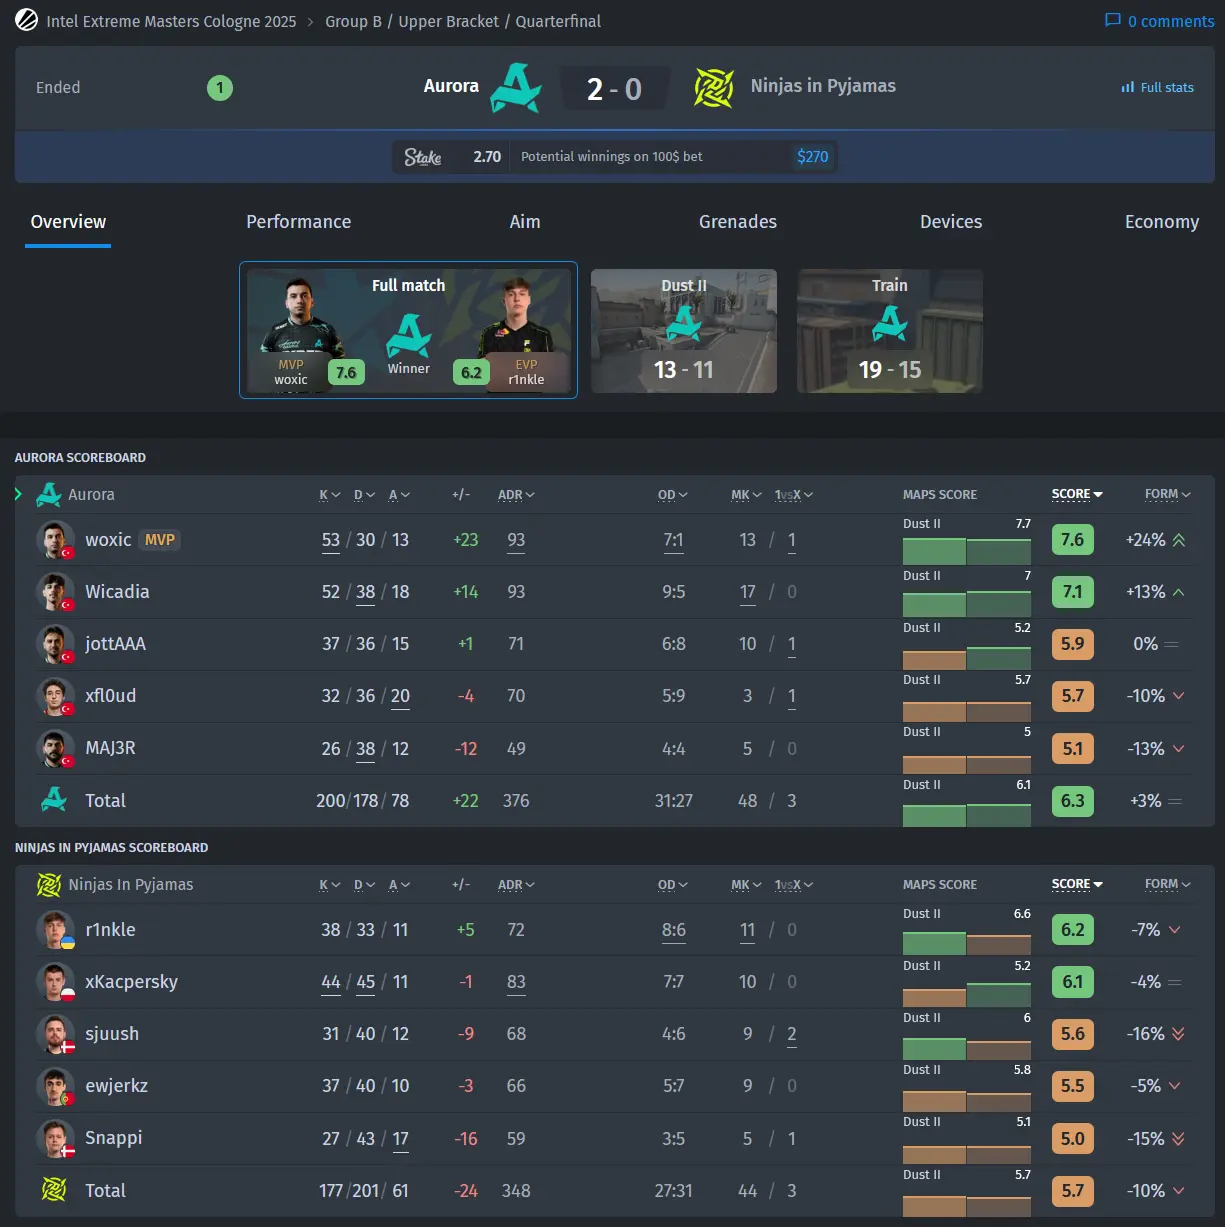Click Aurora logo in Aurora scoreboard header

click(48, 494)
